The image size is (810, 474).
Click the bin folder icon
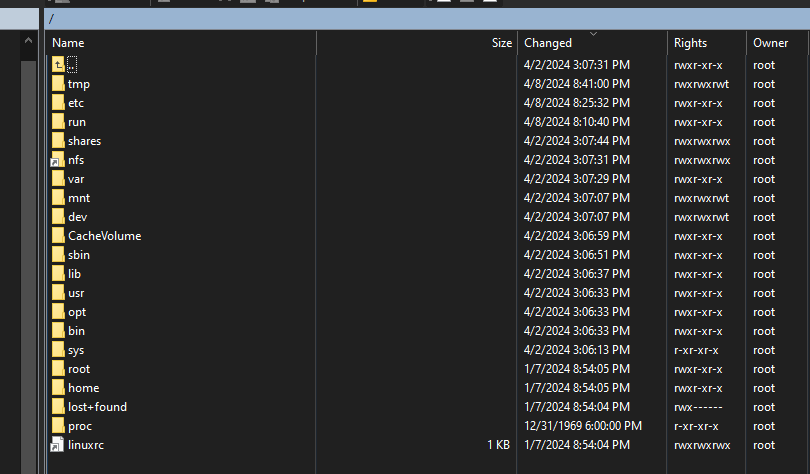pyautogui.click(x=58, y=331)
